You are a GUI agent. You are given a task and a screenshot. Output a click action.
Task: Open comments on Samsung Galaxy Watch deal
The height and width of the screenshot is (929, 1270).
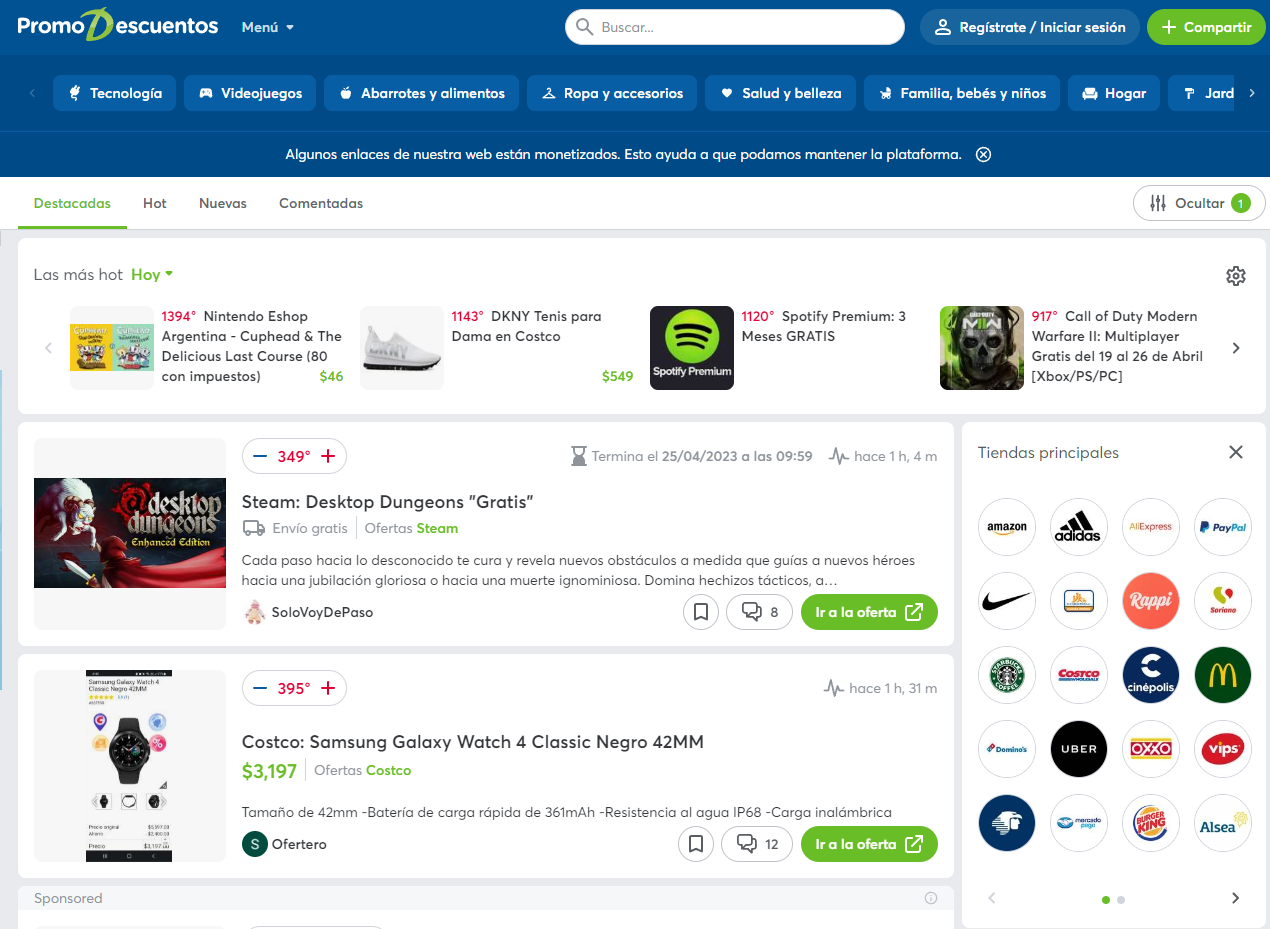(x=758, y=844)
